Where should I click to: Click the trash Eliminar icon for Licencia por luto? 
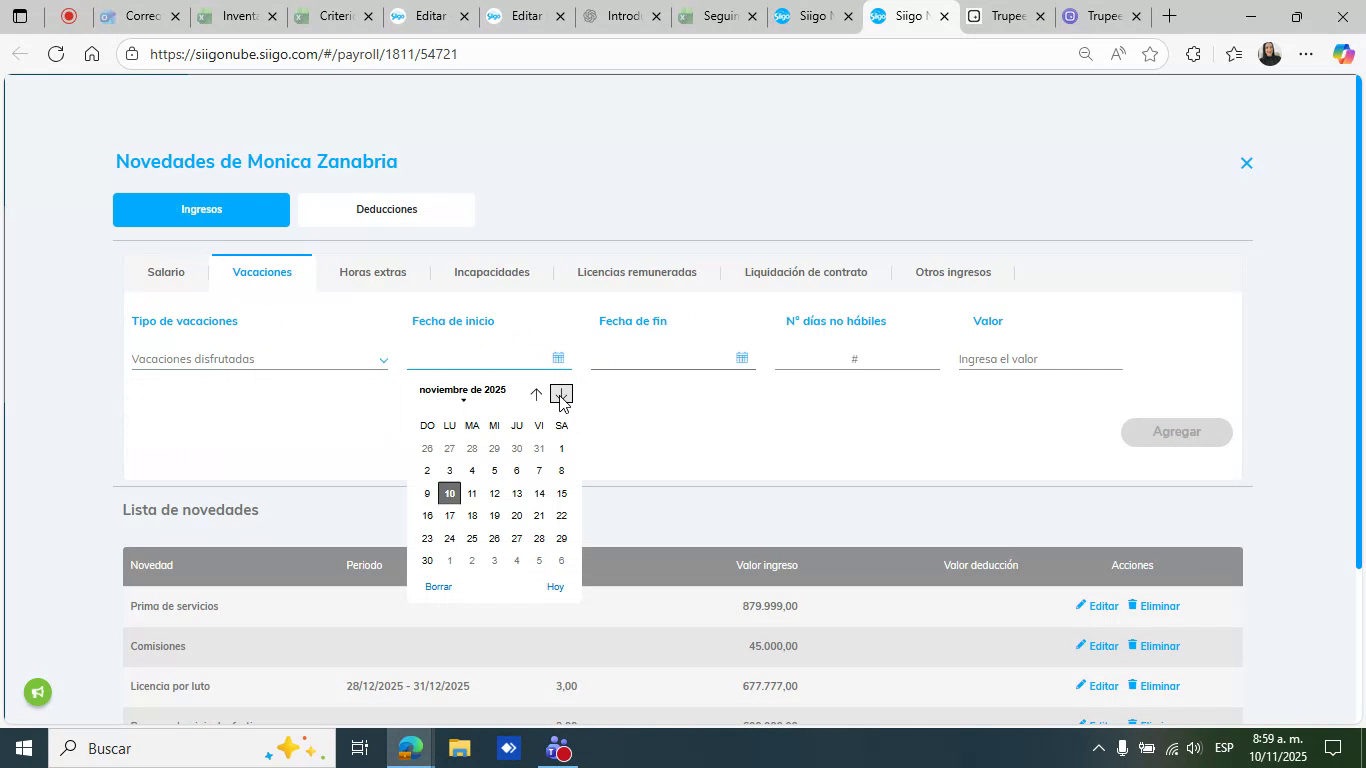click(x=1133, y=685)
